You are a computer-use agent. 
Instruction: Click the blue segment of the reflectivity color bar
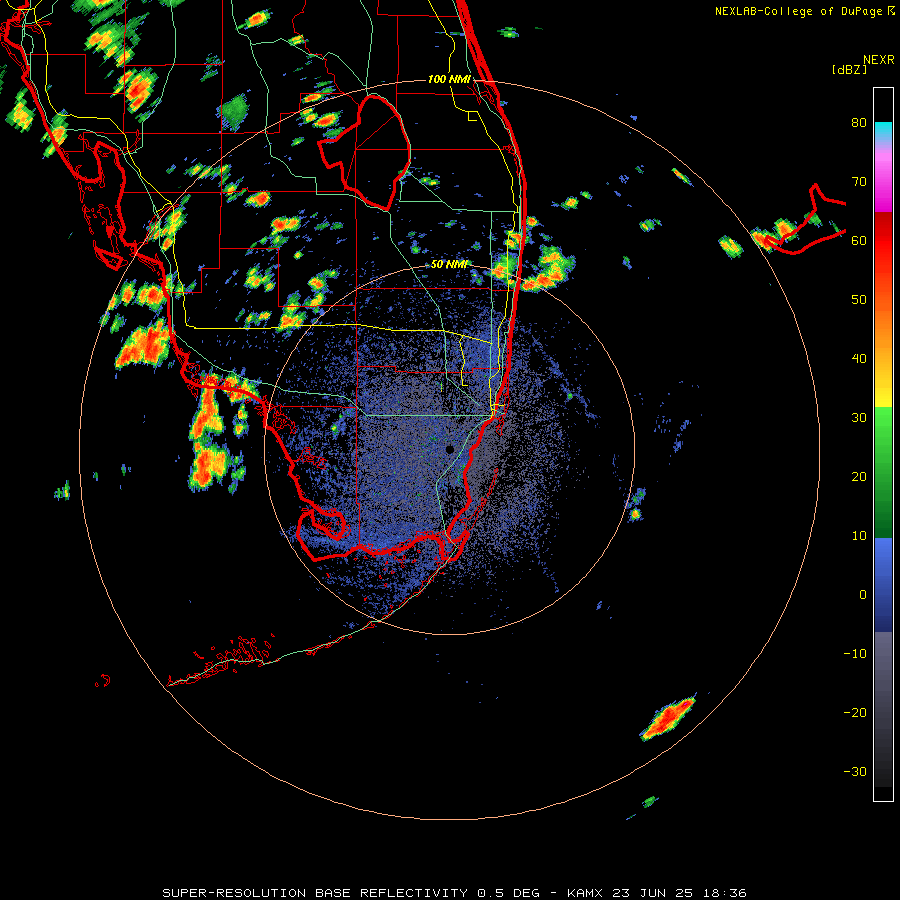pyautogui.click(x=883, y=584)
